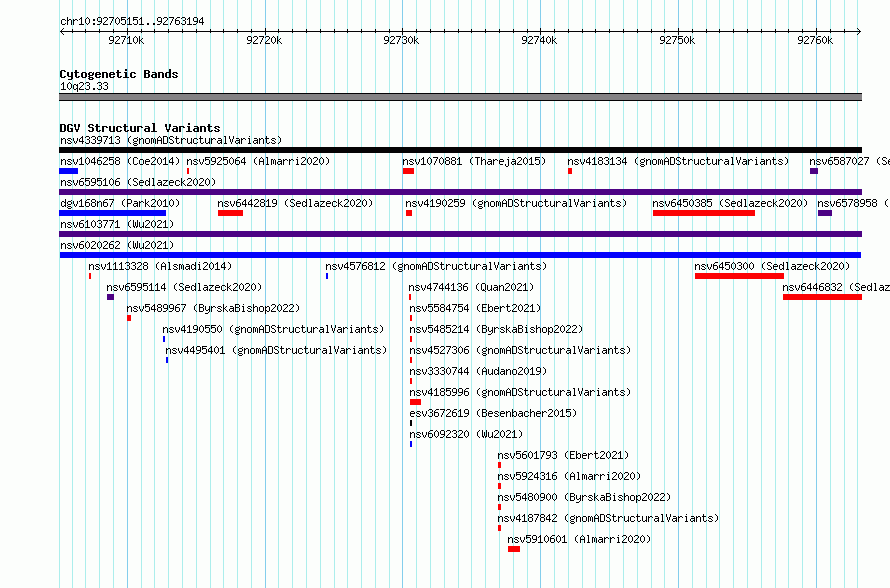The height and width of the screenshot is (588, 890).
Task: Open nsv4183134 gnomAD variant label
Action: [x=678, y=161]
